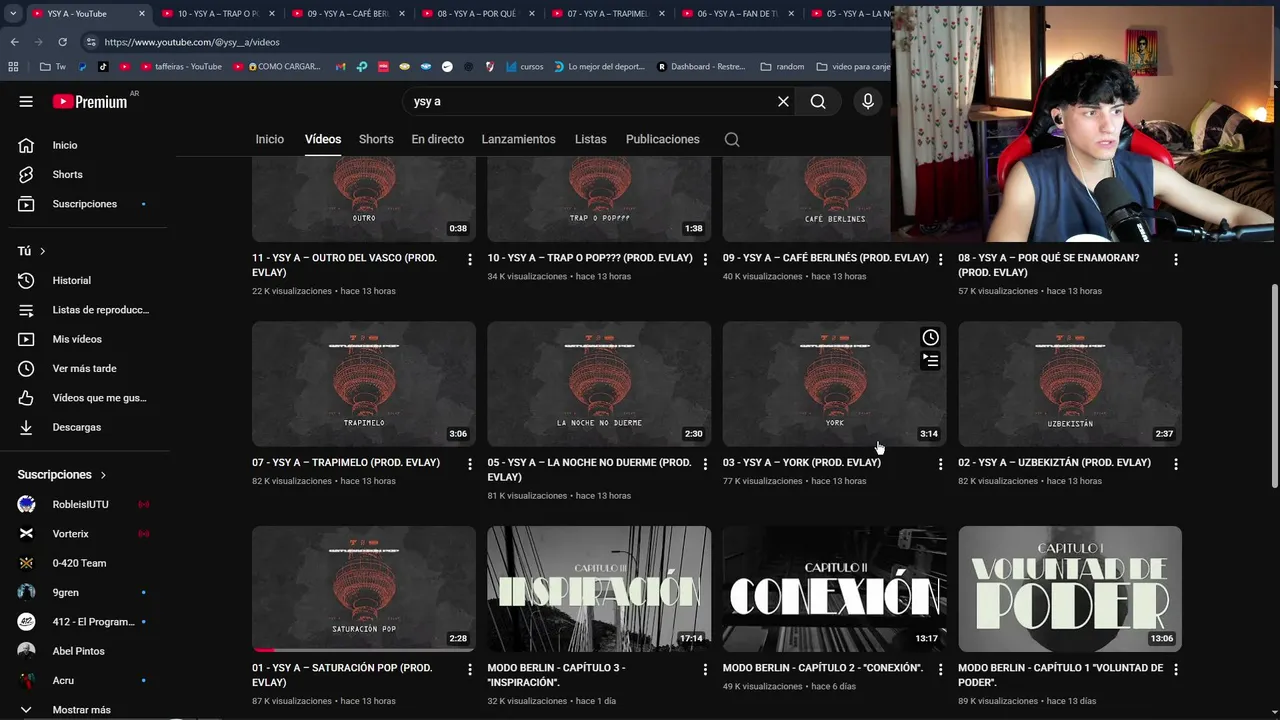This screenshot has height=720, width=1280.
Task: Expand the Suscripciones section chevron
Action: click(102, 475)
